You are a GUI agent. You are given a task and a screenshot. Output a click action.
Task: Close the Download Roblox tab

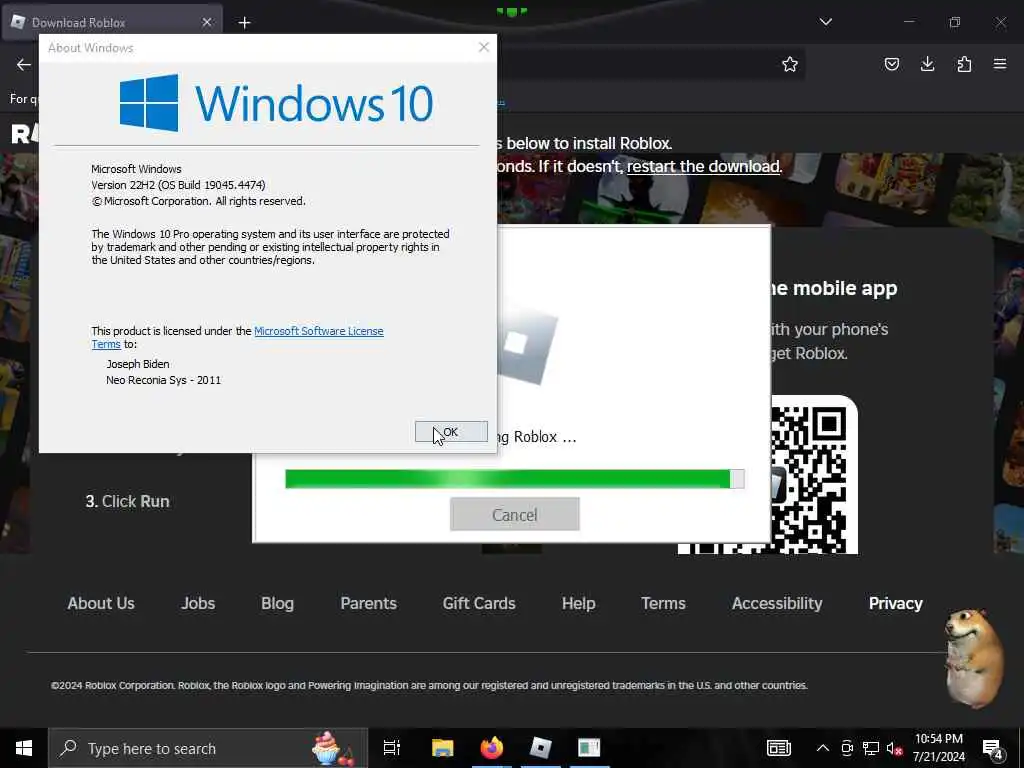click(206, 23)
